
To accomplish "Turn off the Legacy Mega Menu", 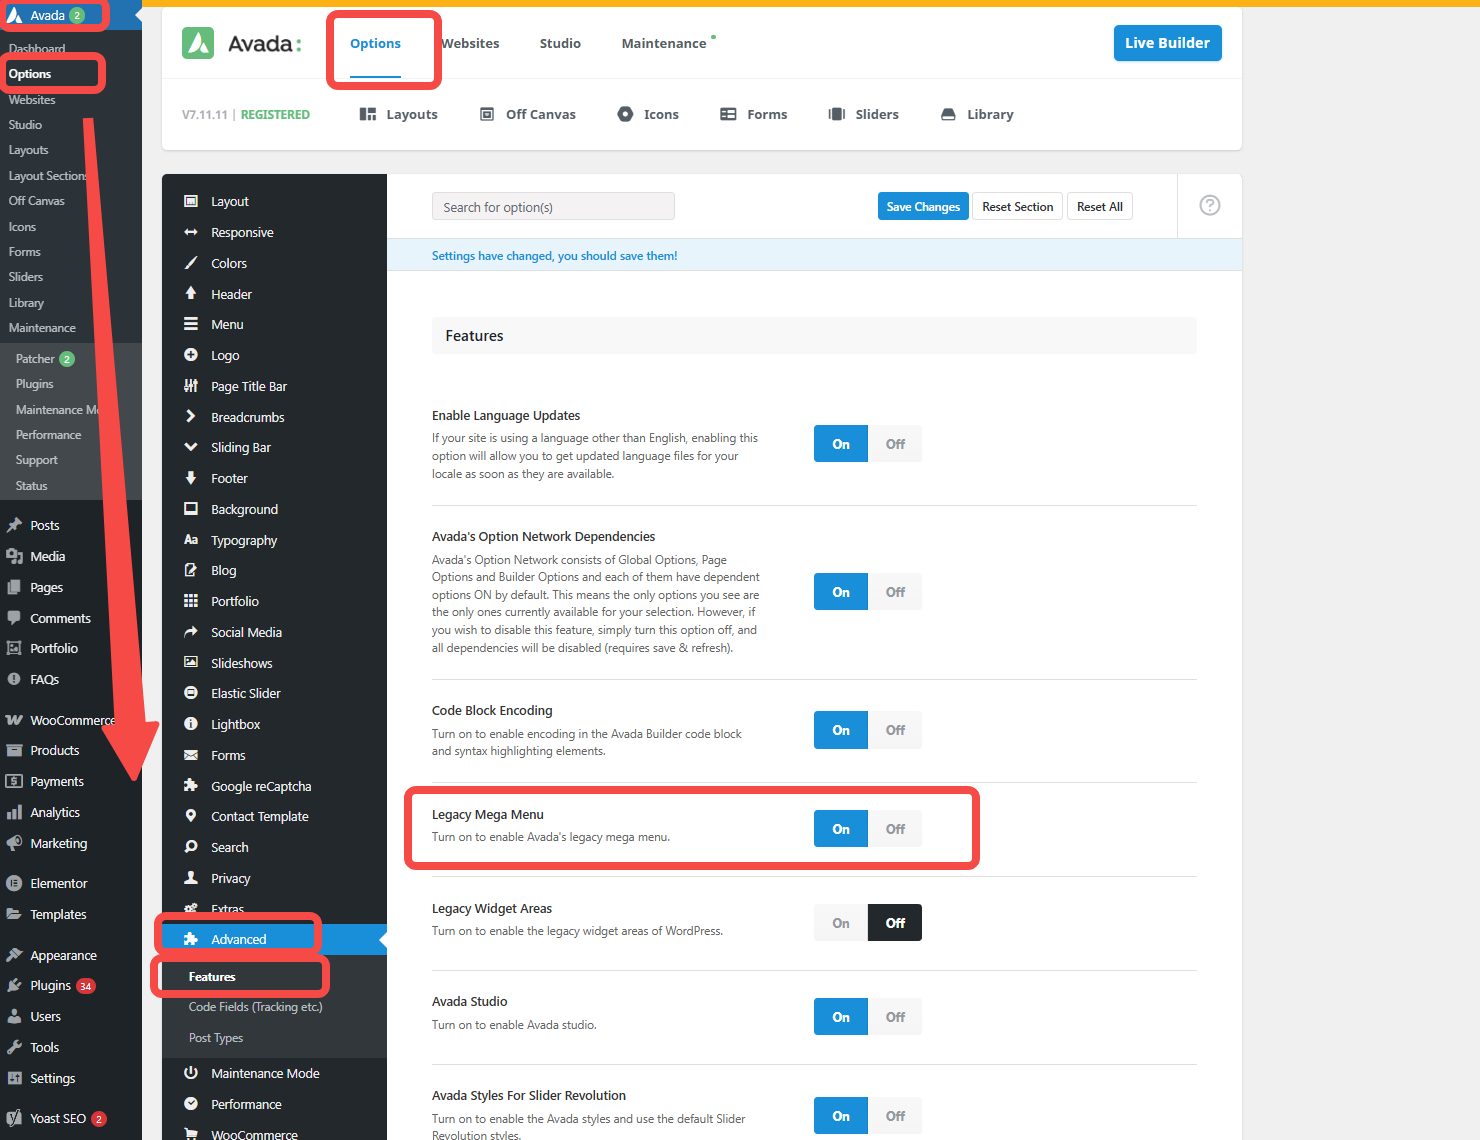I will (x=894, y=828).
